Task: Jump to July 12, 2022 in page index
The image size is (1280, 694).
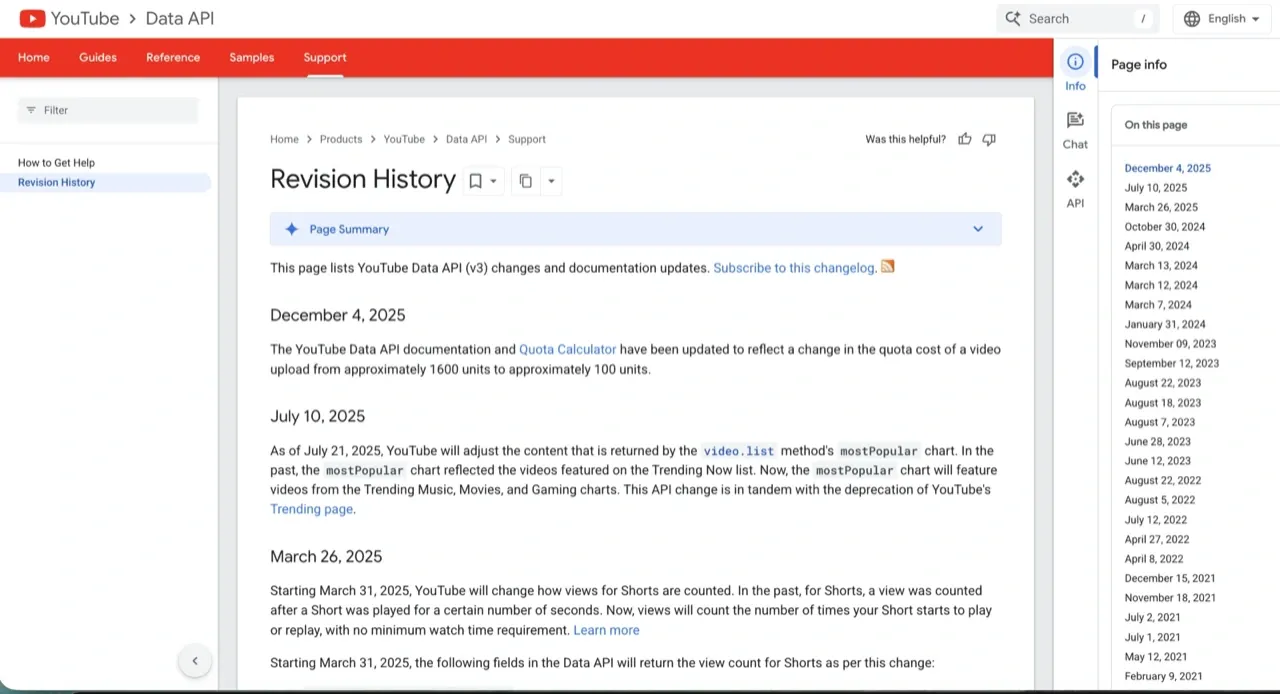Action: click(x=1155, y=520)
